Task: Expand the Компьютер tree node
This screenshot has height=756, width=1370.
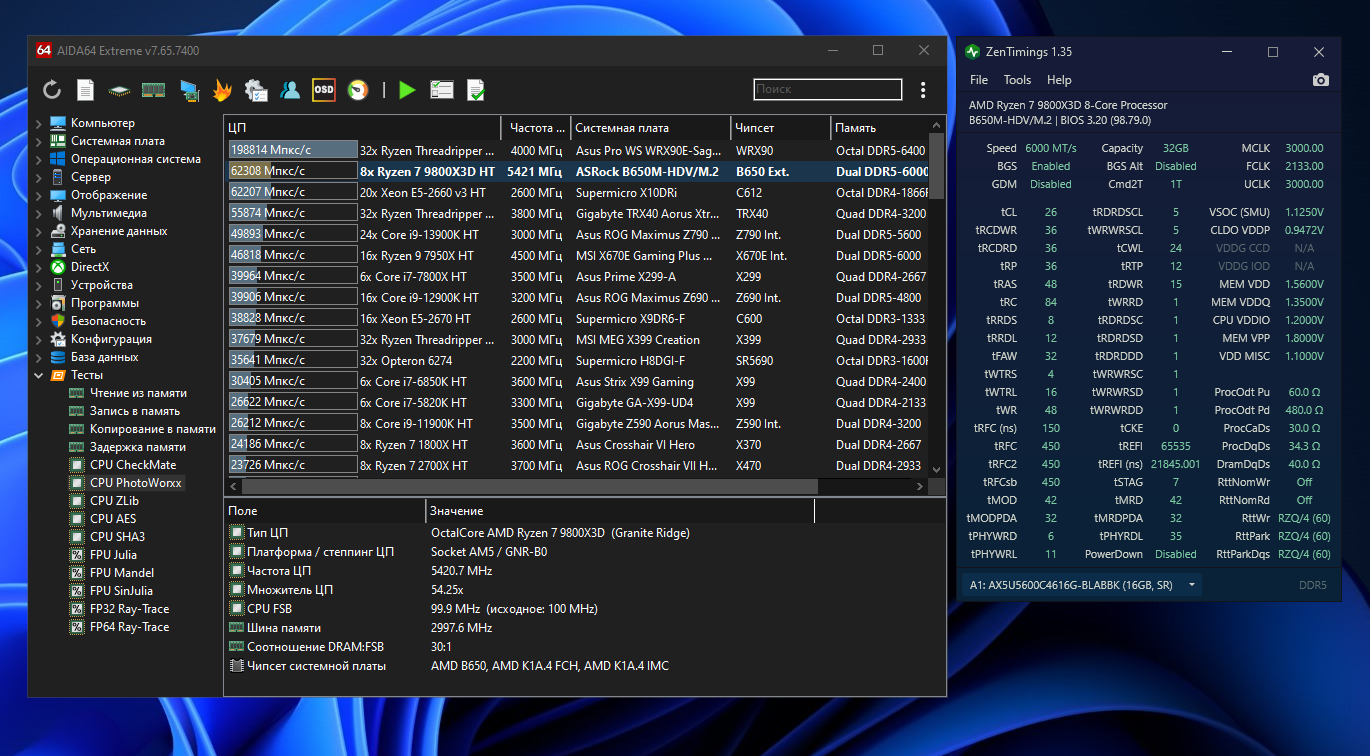Action: click(39, 123)
